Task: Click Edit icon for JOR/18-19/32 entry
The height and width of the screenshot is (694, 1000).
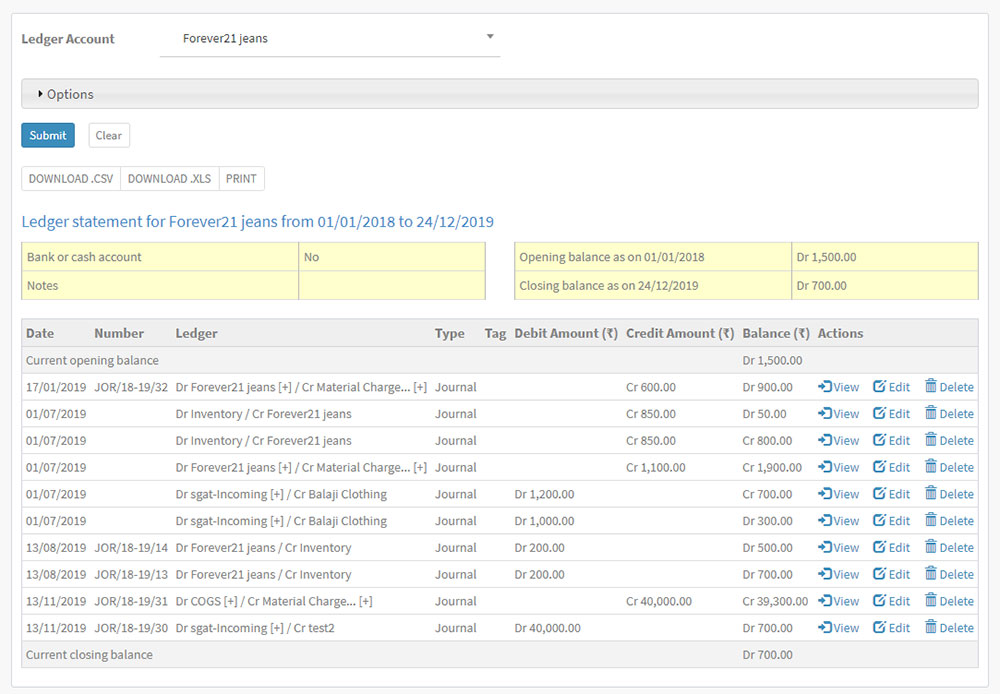Action: [879, 387]
